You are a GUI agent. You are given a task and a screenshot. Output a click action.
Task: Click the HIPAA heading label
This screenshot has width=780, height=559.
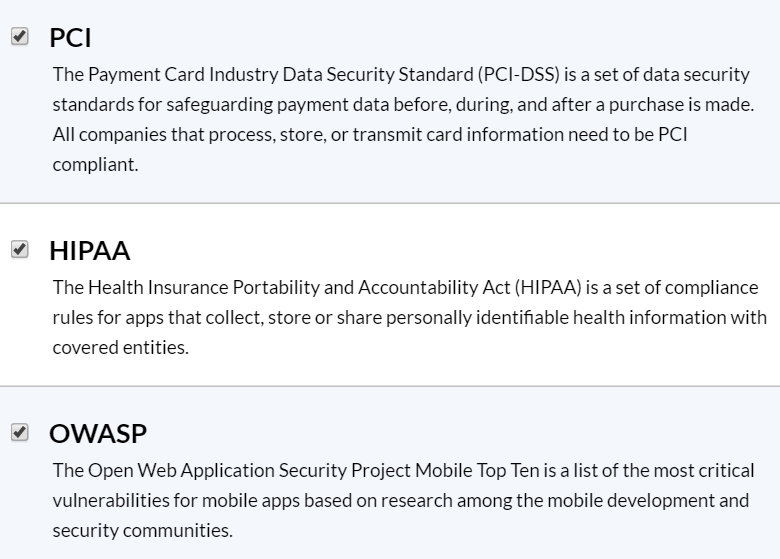[x=90, y=250]
